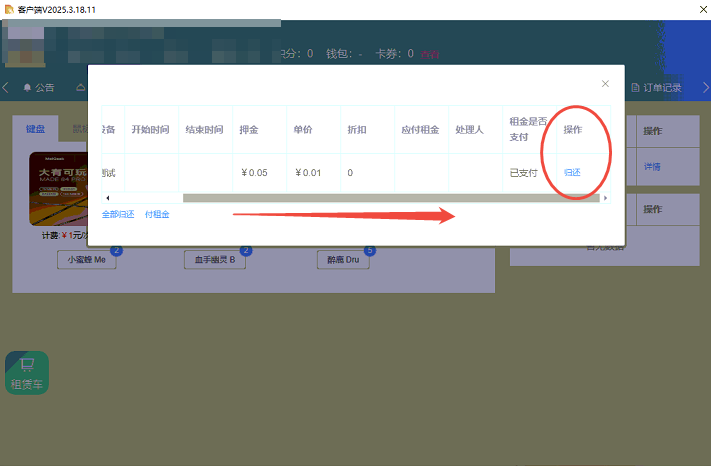Click the 归还 return link in the row

[572, 173]
